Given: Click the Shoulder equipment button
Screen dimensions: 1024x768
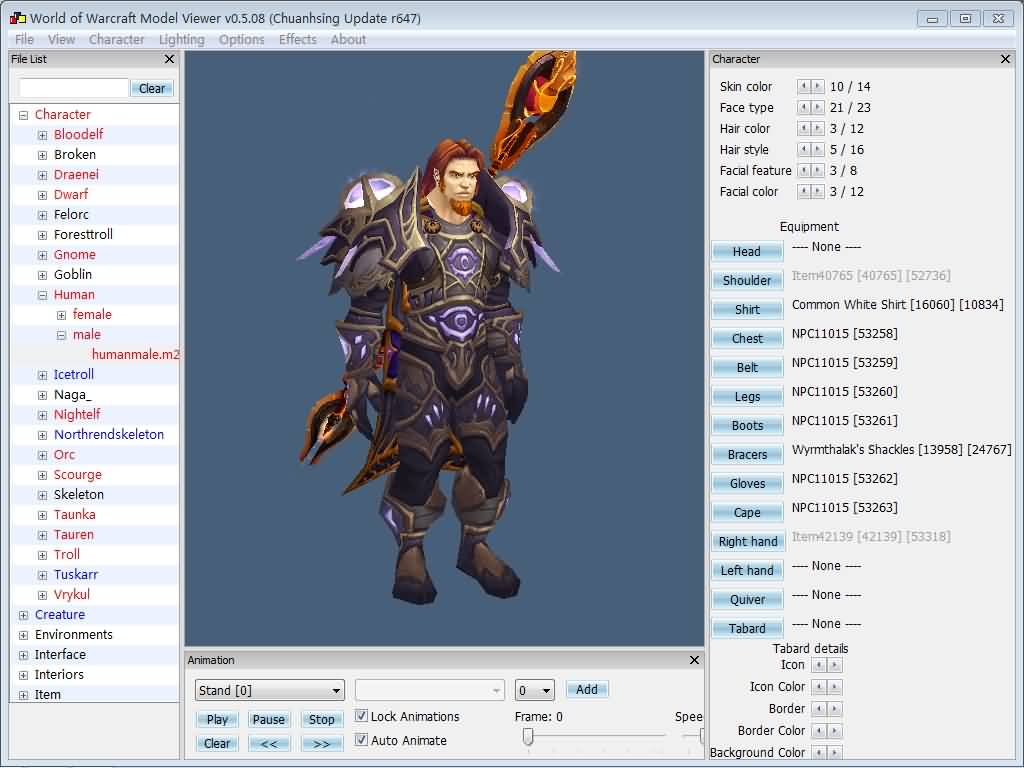Looking at the screenshot, I should click(x=747, y=280).
